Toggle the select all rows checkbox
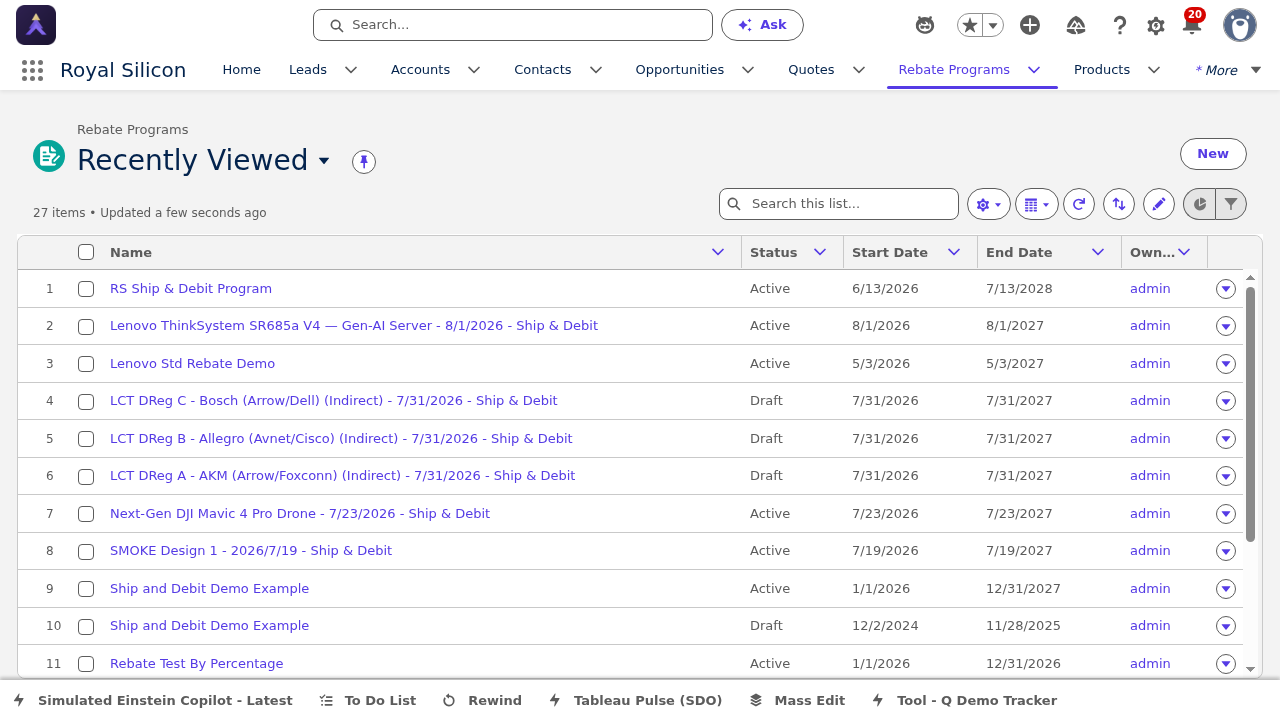The image size is (1280, 720). click(x=86, y=252)
